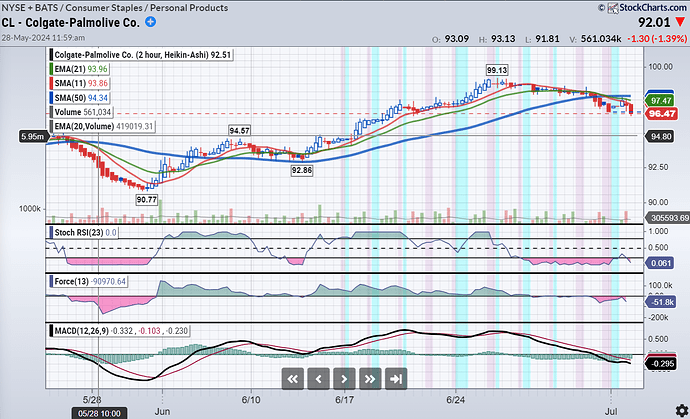Click the 6/24 date axis label
690x419 pixels.
455,400
